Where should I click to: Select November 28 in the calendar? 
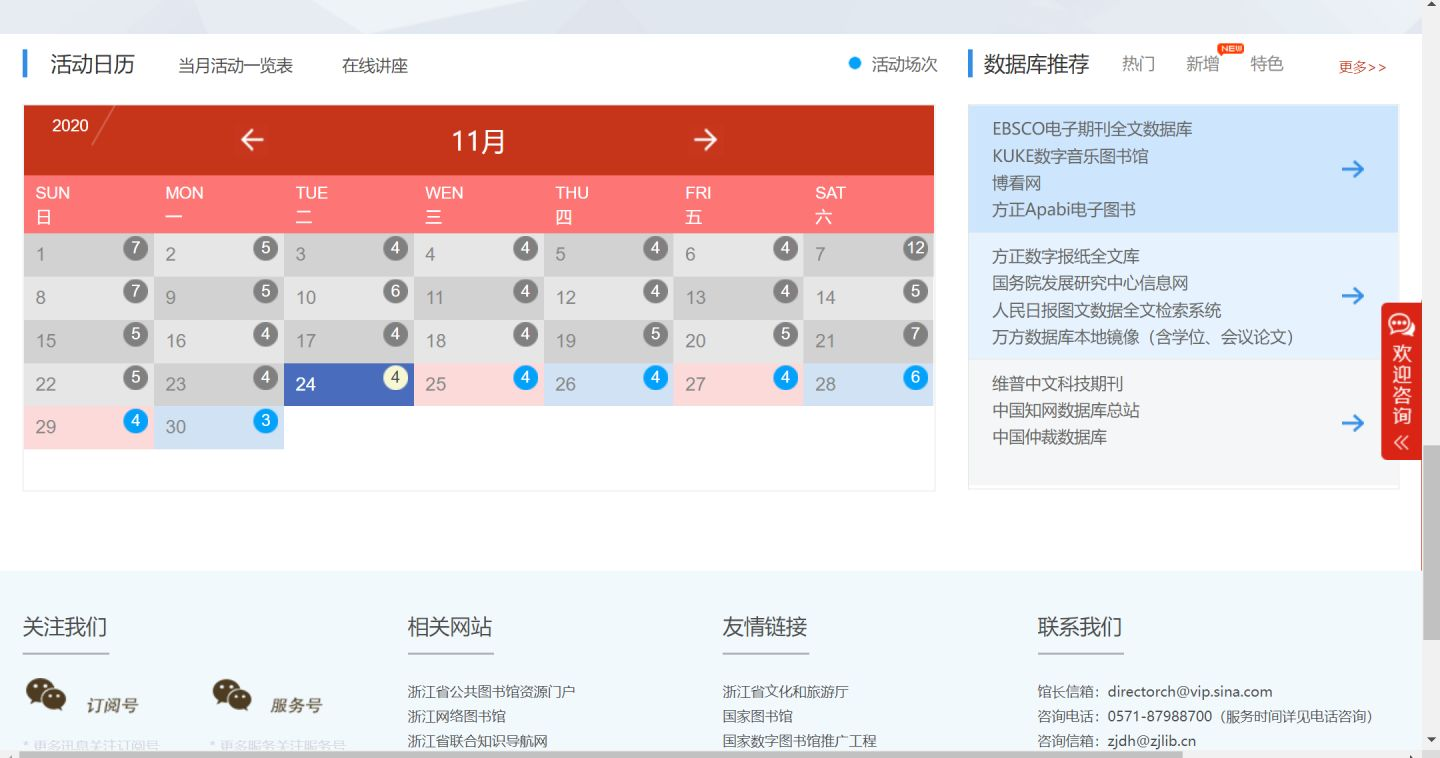[868, 384]
